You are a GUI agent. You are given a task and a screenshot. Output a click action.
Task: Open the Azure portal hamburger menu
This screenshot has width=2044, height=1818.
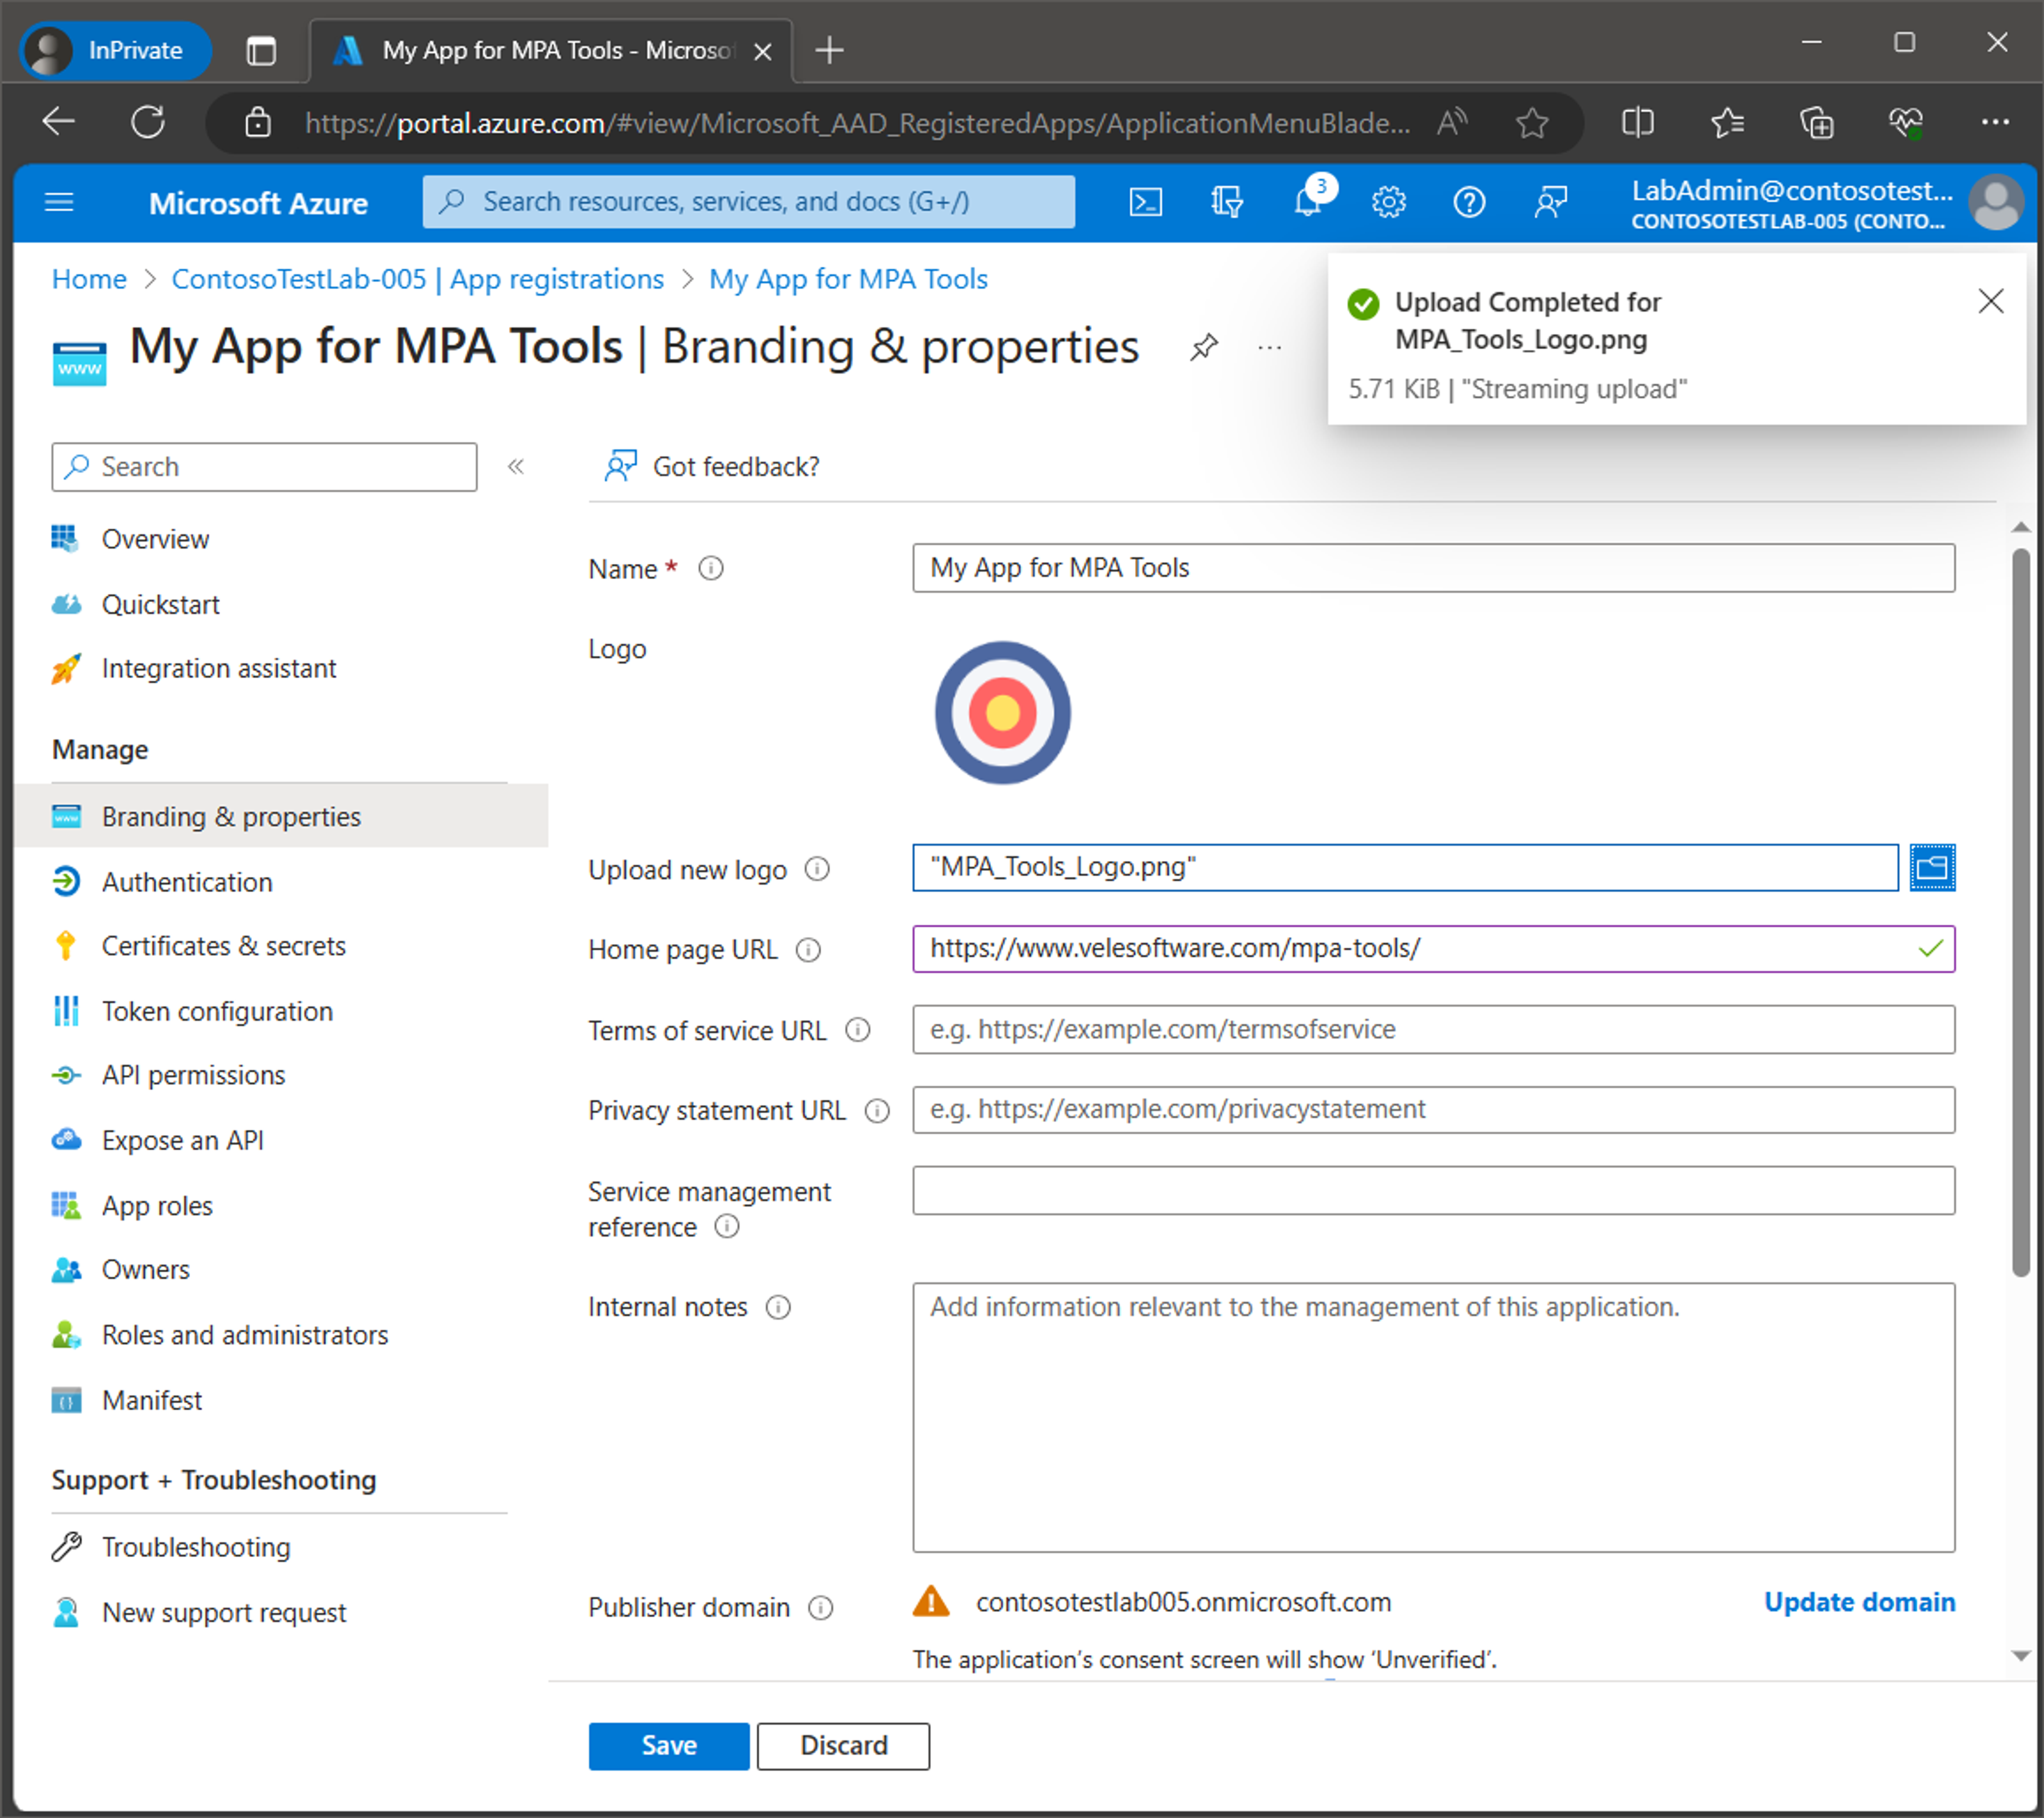coord(59,203)
